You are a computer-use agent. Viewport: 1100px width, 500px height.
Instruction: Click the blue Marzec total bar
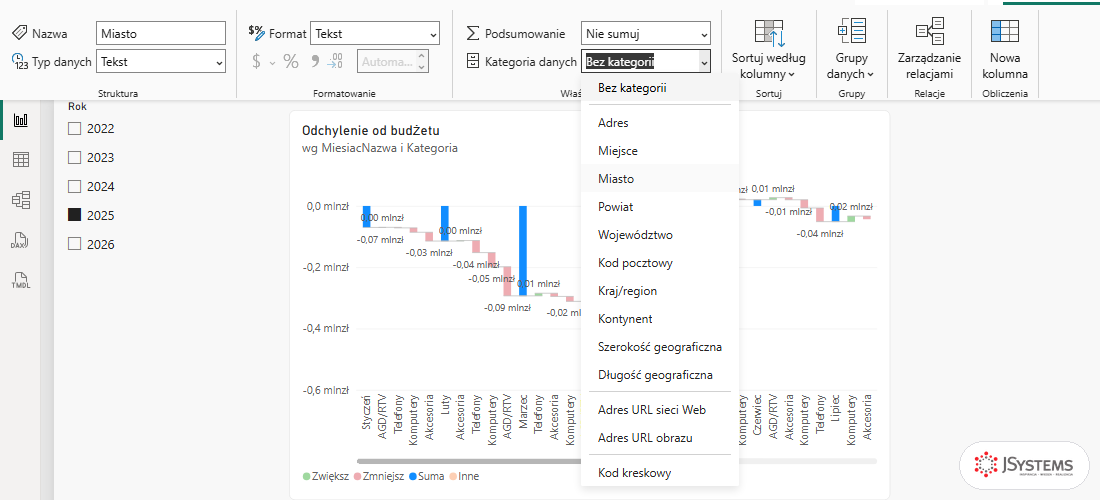523,250
